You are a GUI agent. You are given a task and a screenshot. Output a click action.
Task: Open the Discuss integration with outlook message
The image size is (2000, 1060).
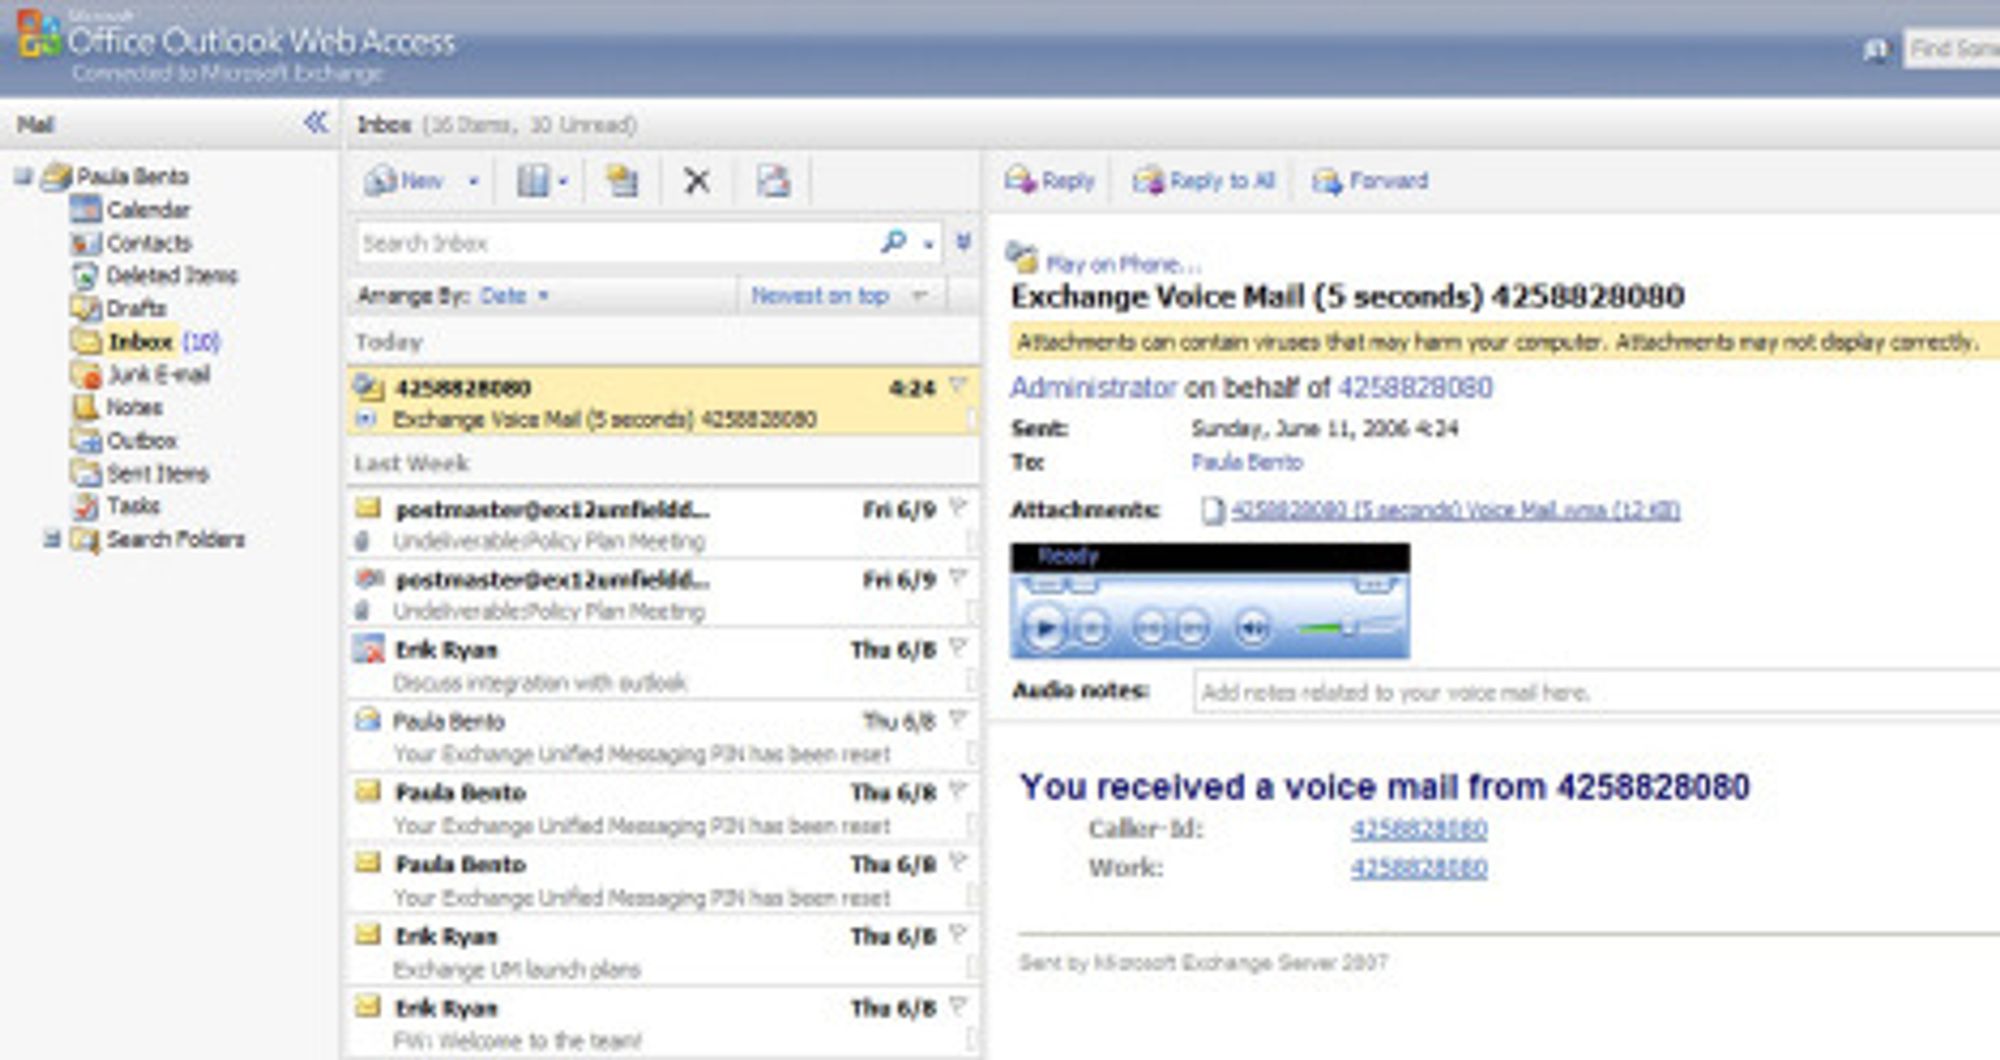(x=661, y=665)
